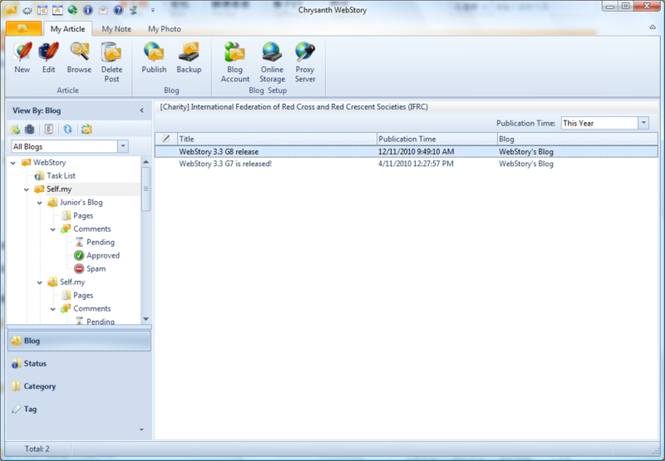Screen dimensions: 665x461
Task: Select the WebStory 3.3 G7 is released! row
Action: click(225, 163)
